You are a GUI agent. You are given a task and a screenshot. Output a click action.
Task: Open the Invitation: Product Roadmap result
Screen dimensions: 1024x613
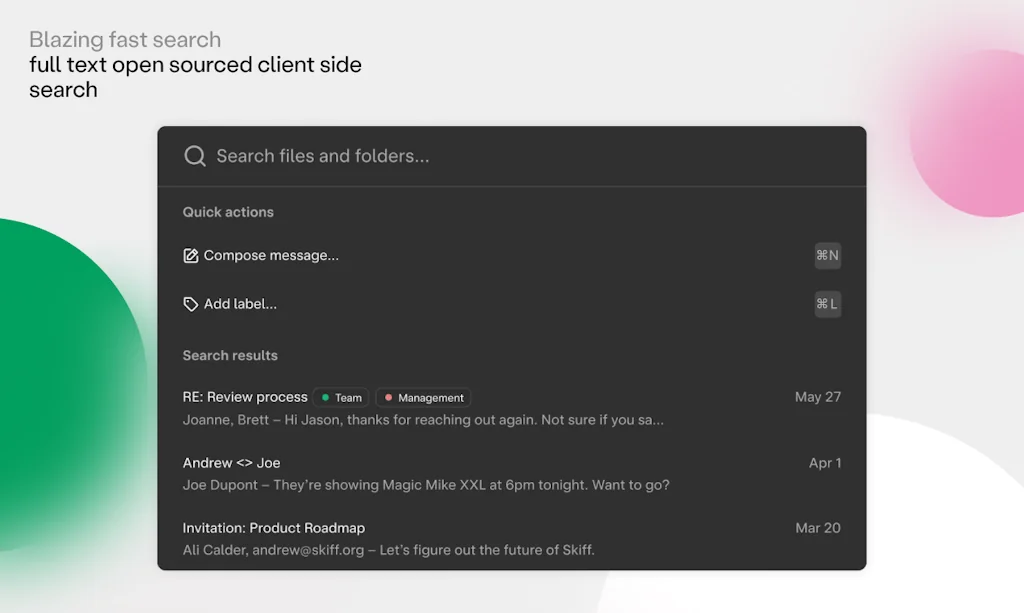click(273, 528)
